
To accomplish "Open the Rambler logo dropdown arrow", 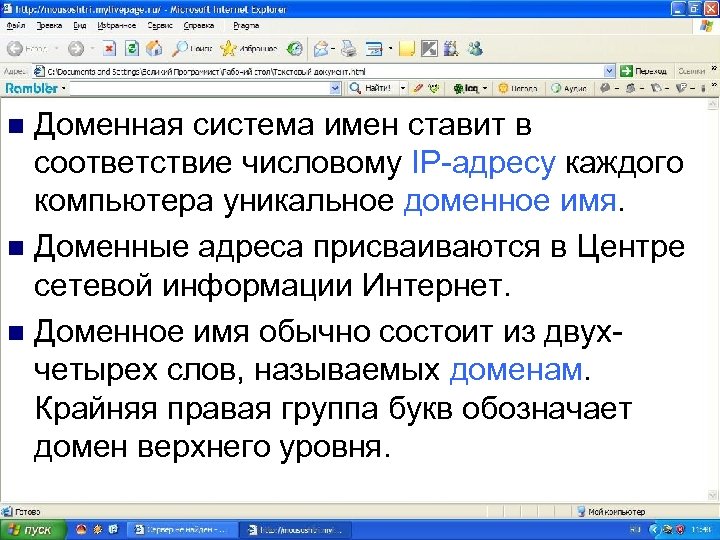I will [x=63, y=88].
